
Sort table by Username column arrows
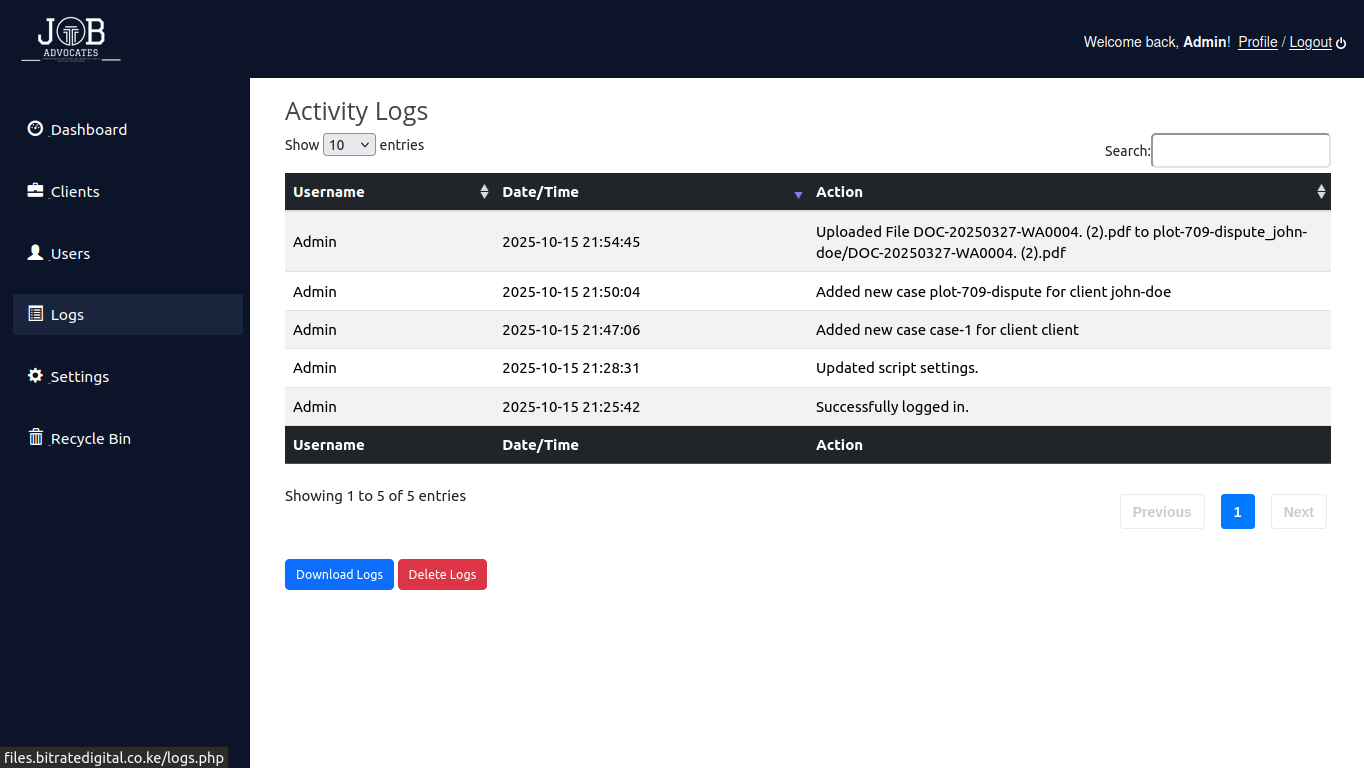point(484,192)
